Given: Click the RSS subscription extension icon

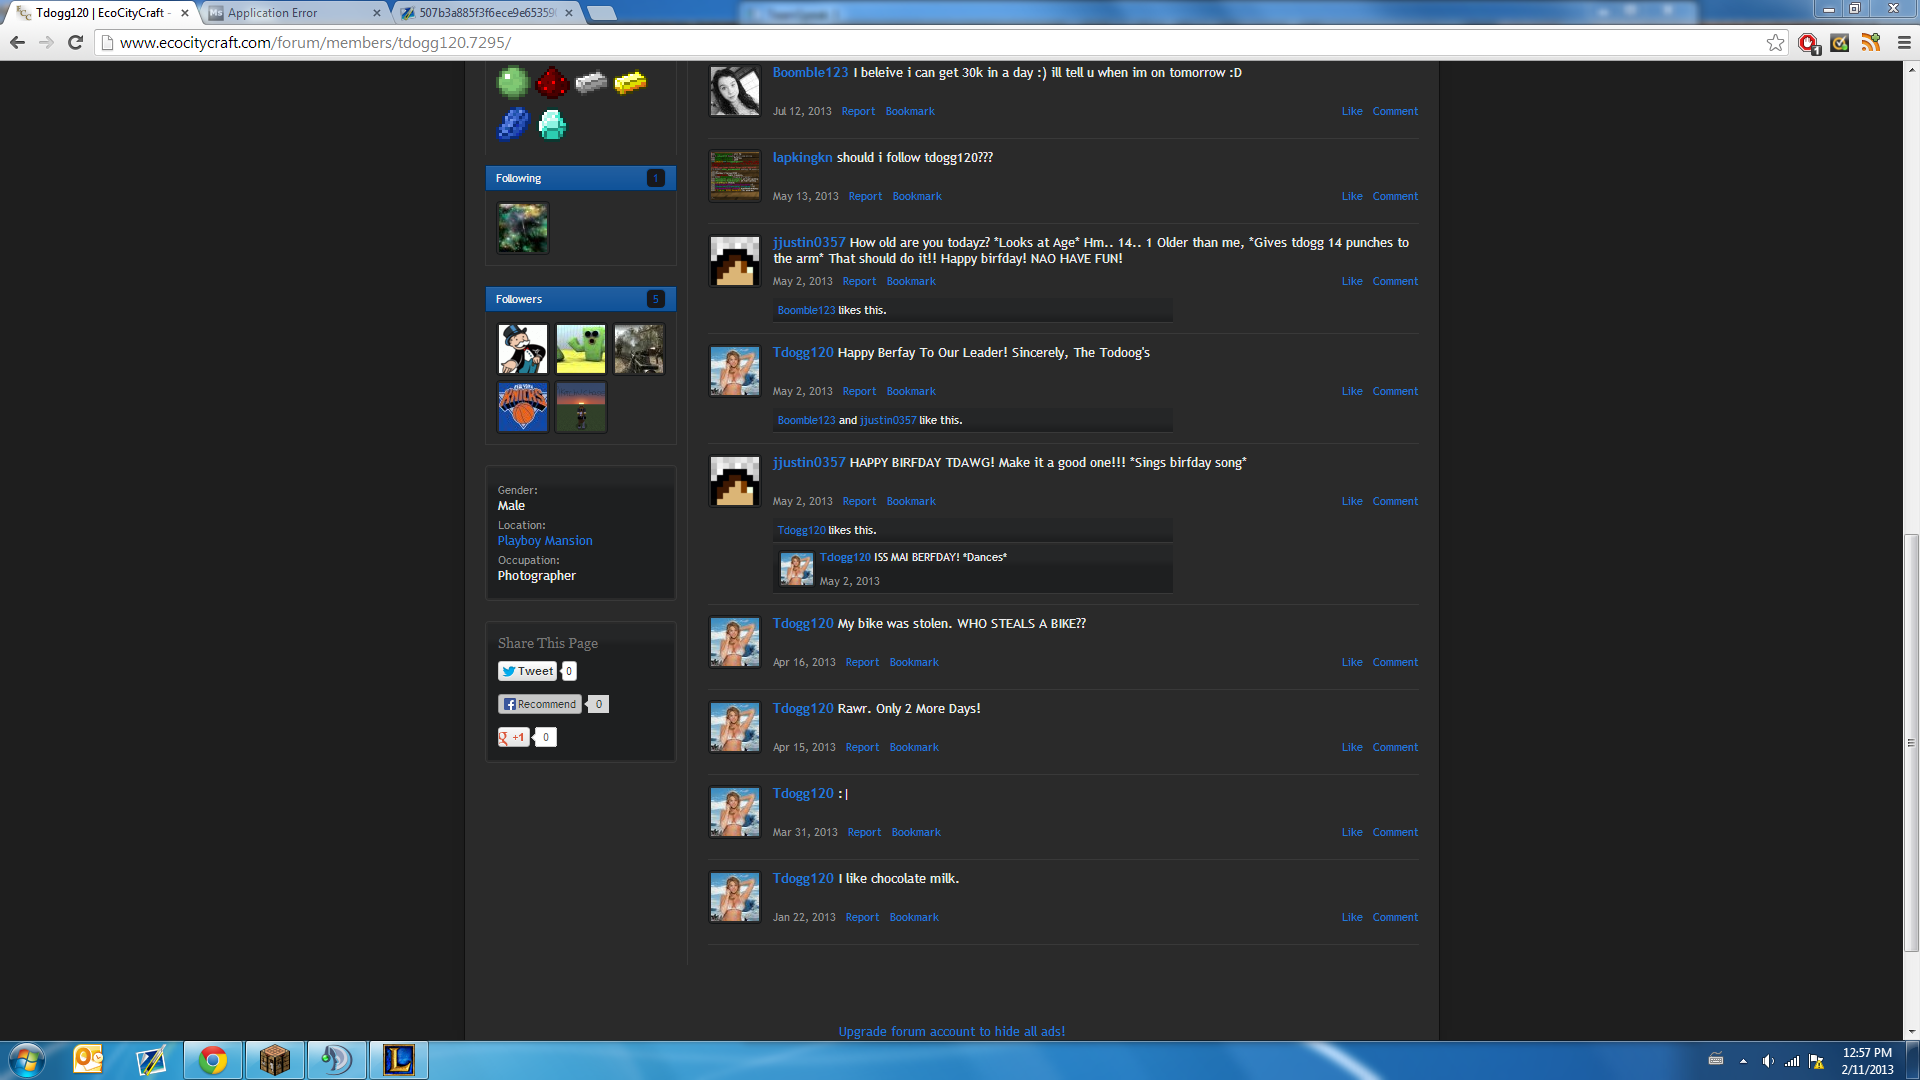Looking at the screenshot, I should tap(1871, 43).
